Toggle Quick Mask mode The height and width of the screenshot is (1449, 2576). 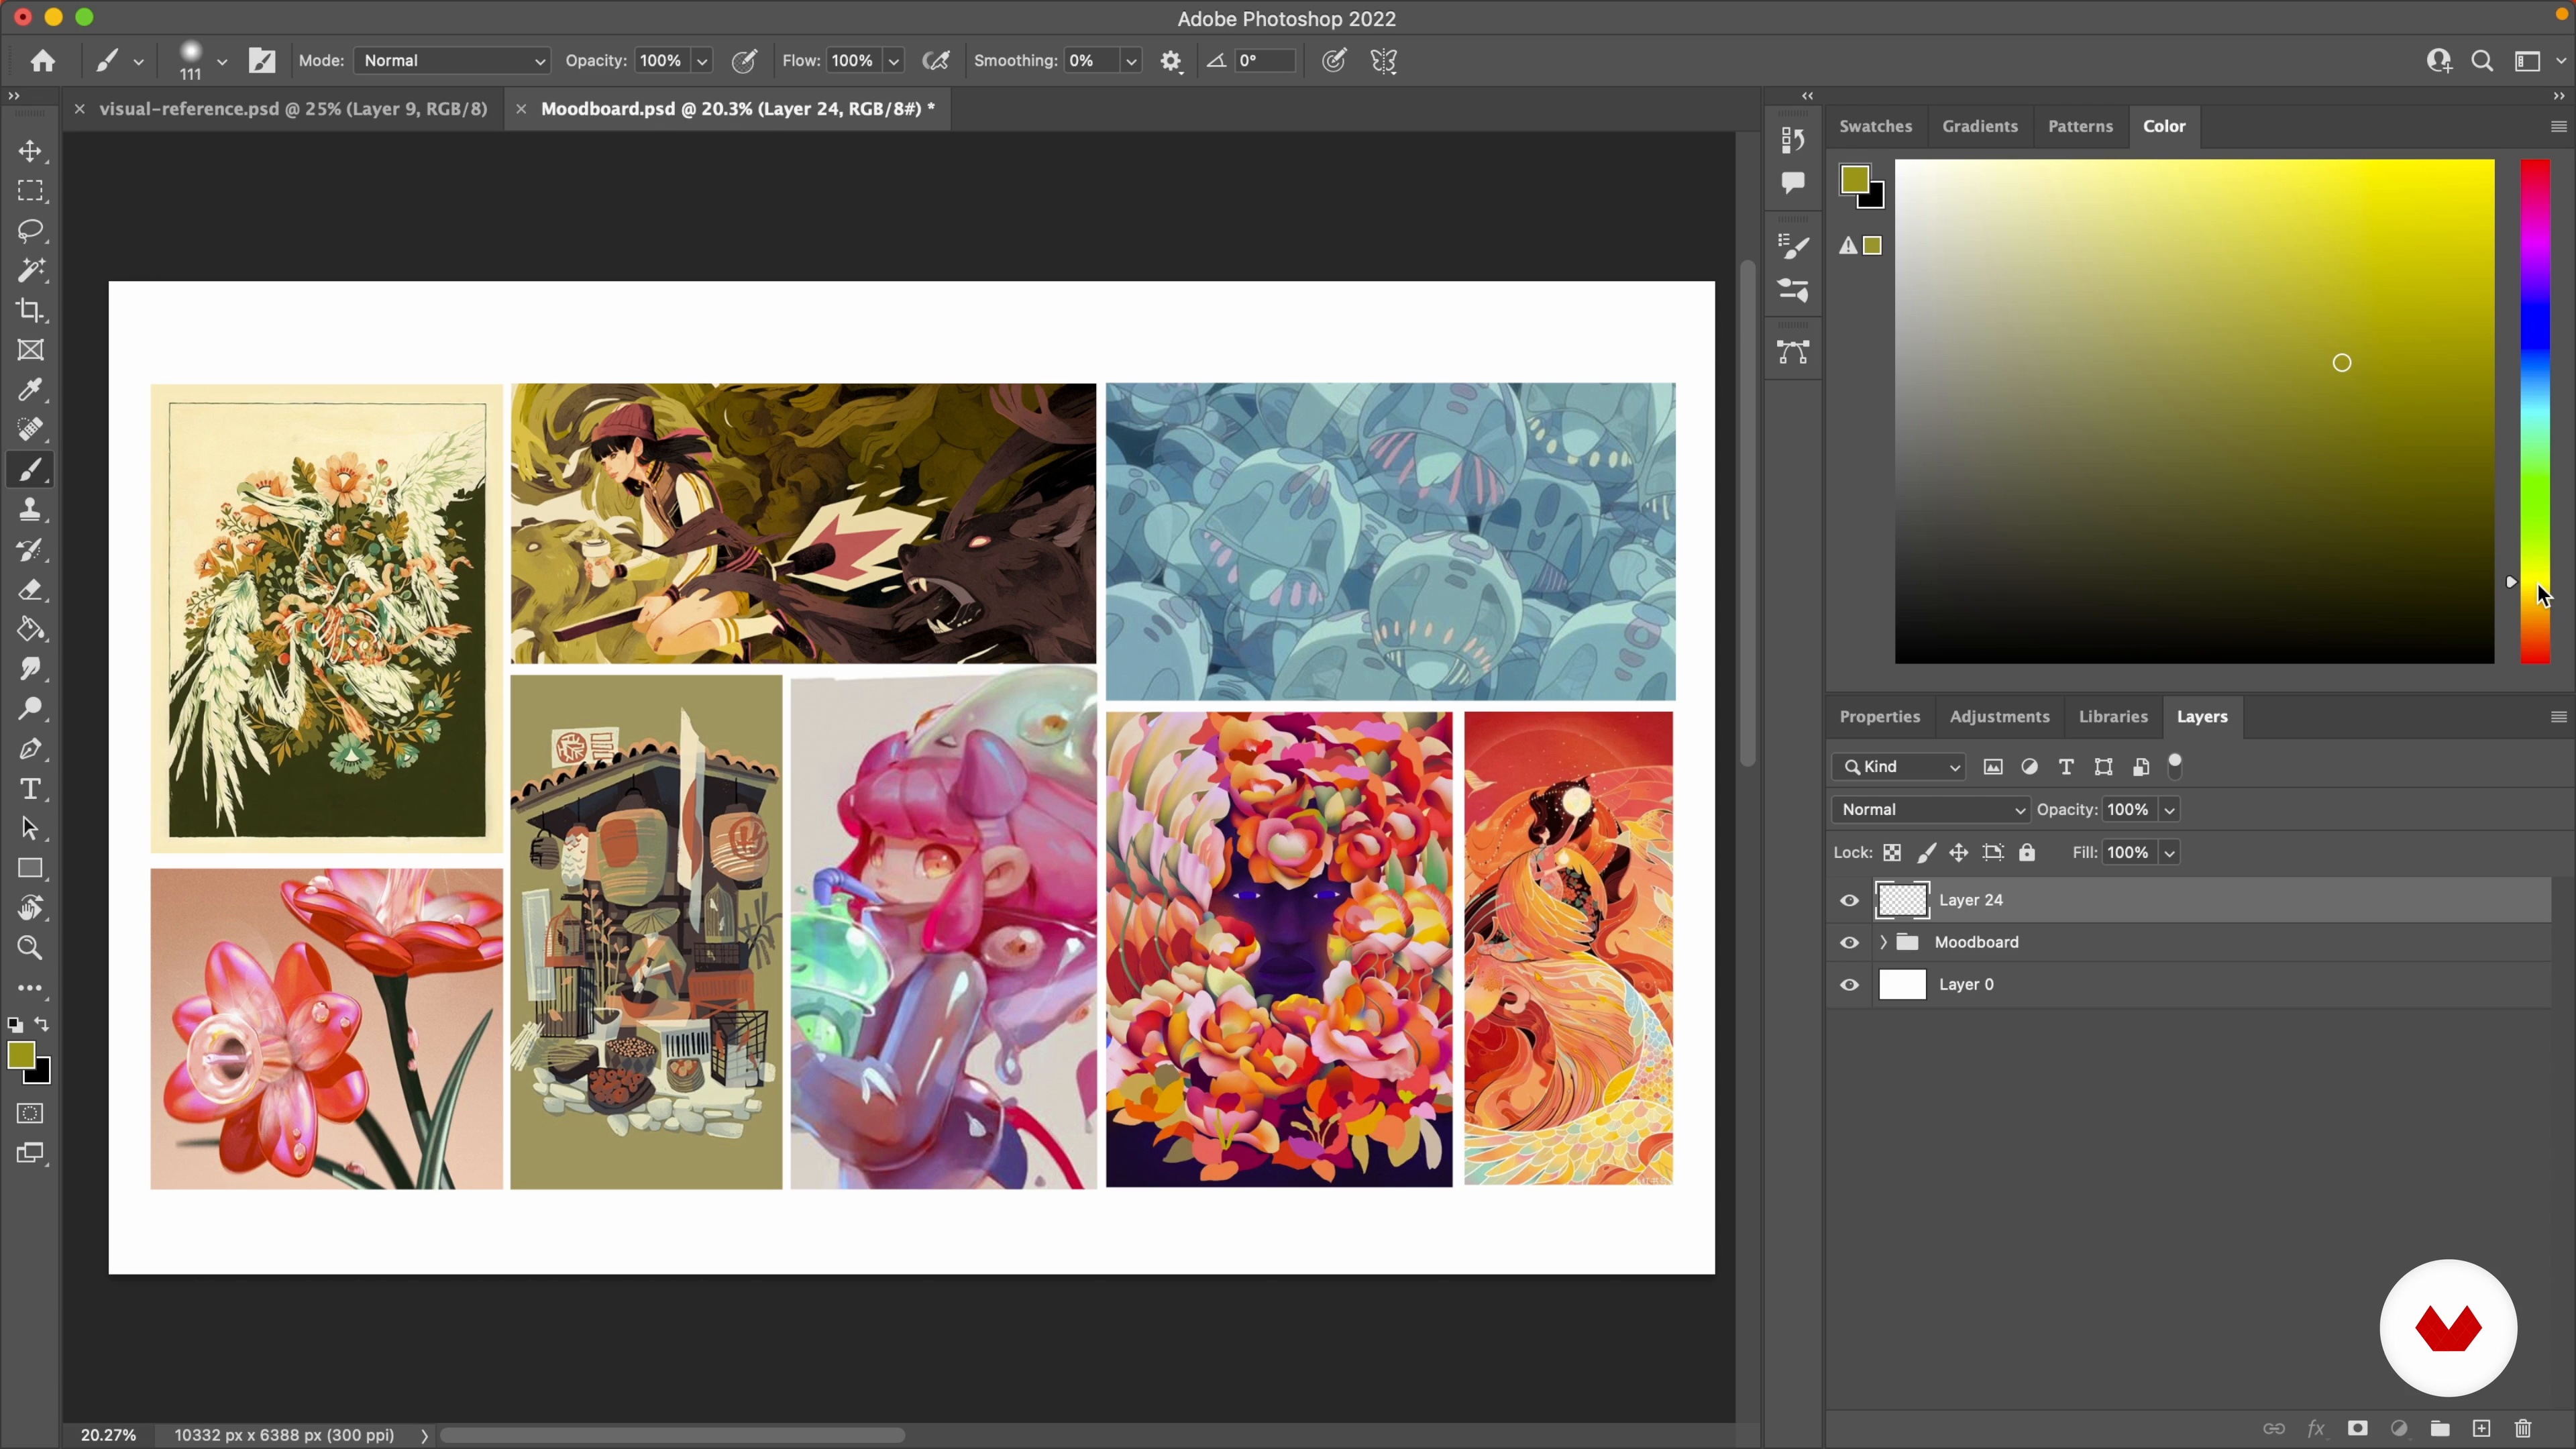pyautogui.click(x=31, y=1114)
